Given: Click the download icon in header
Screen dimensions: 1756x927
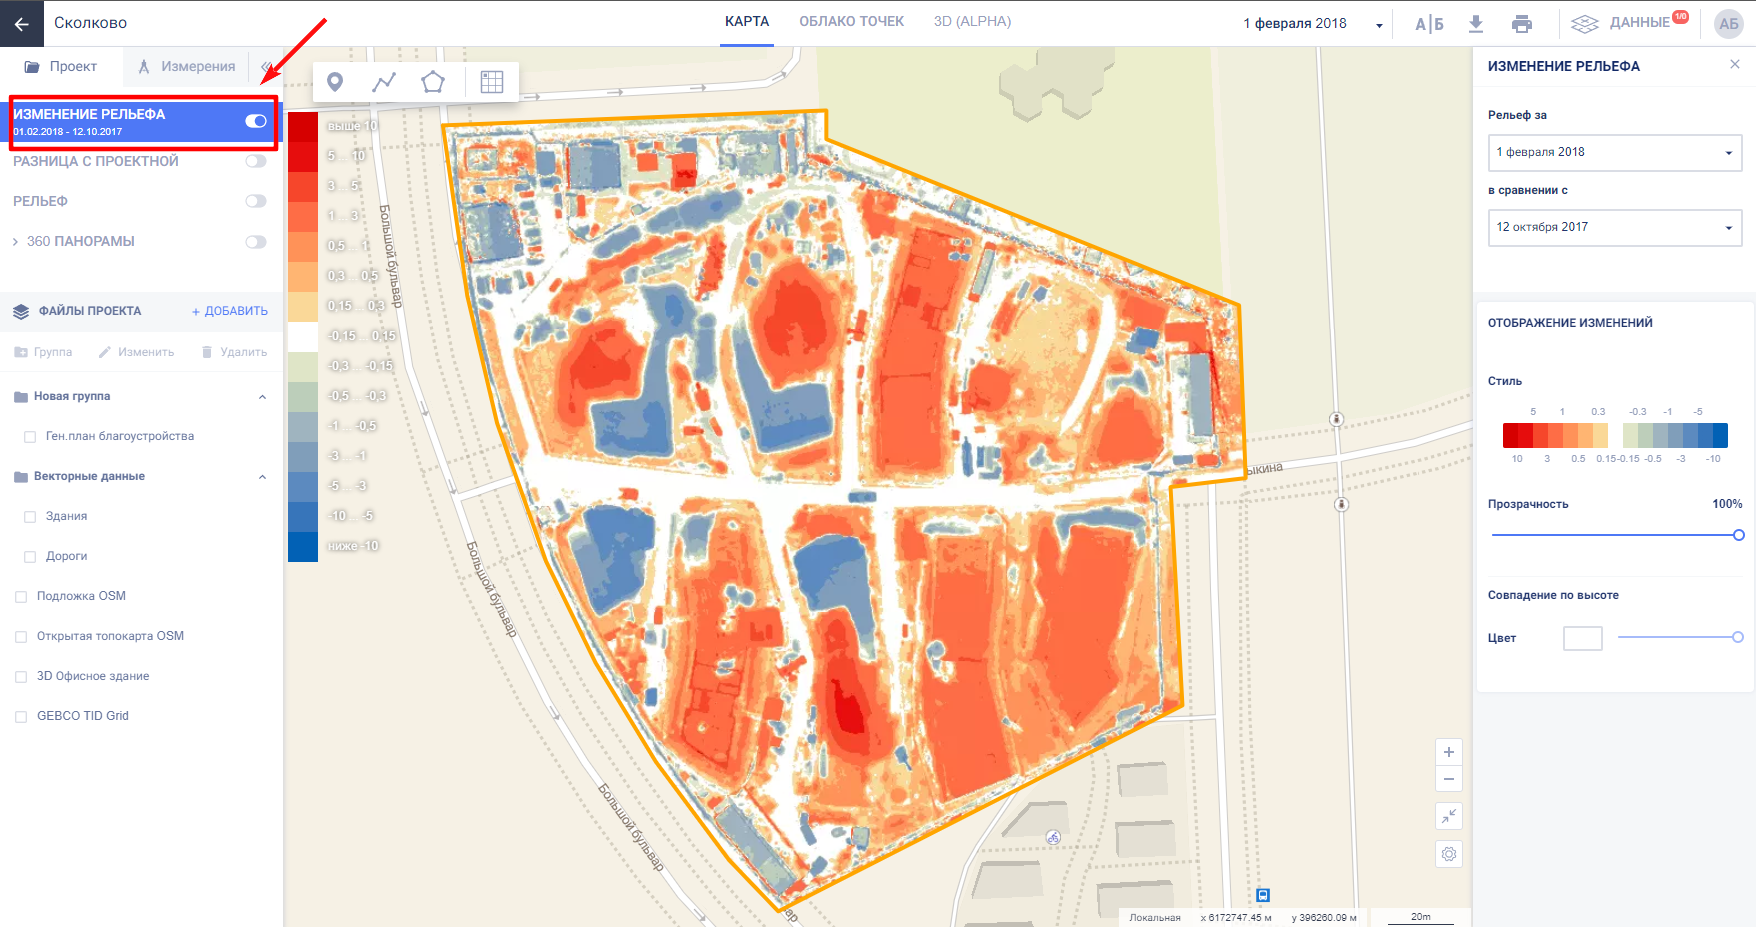Looking at the screenshot, I should click(x=1475, y=24).
